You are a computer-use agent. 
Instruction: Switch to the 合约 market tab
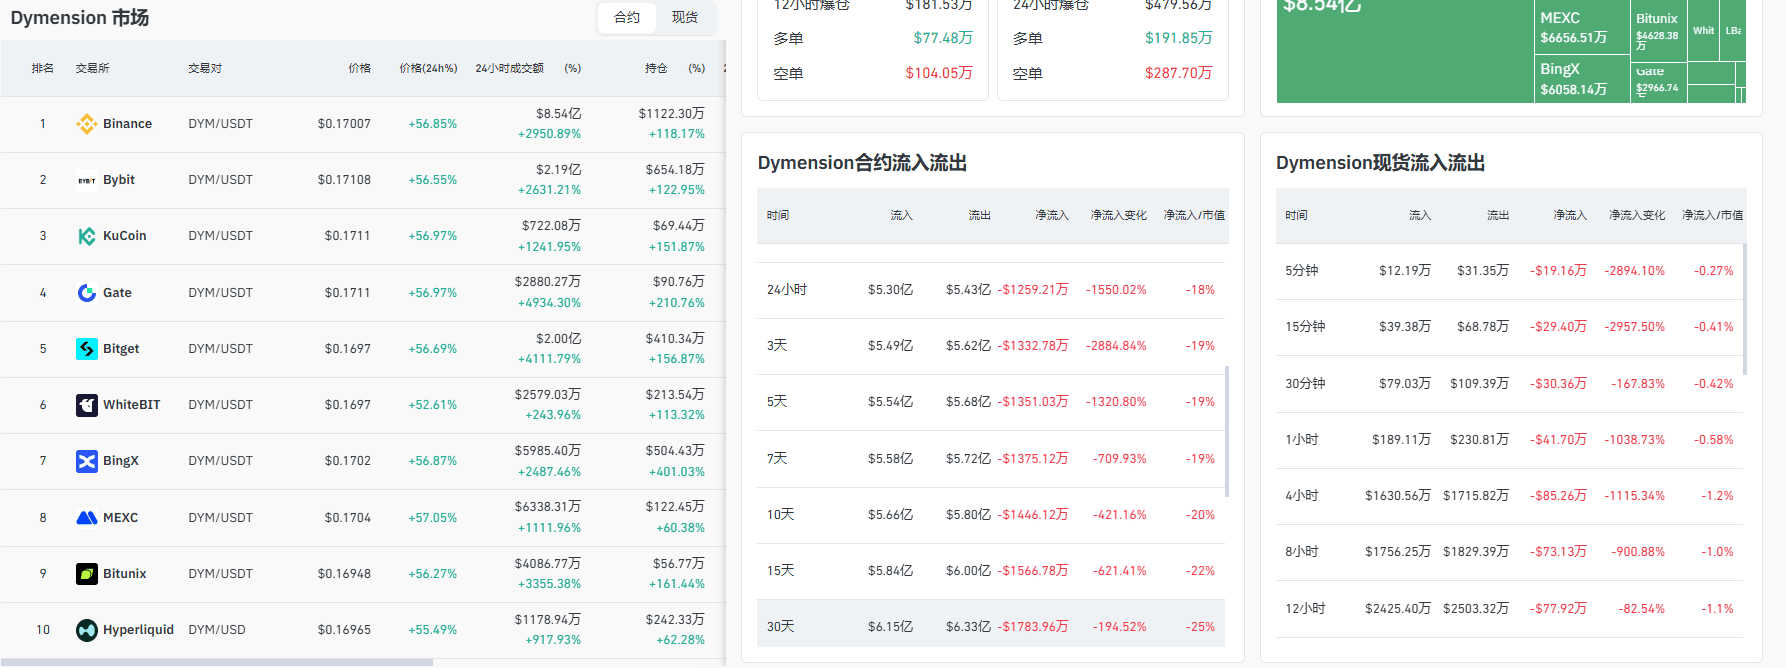click(x=627, y=17)
